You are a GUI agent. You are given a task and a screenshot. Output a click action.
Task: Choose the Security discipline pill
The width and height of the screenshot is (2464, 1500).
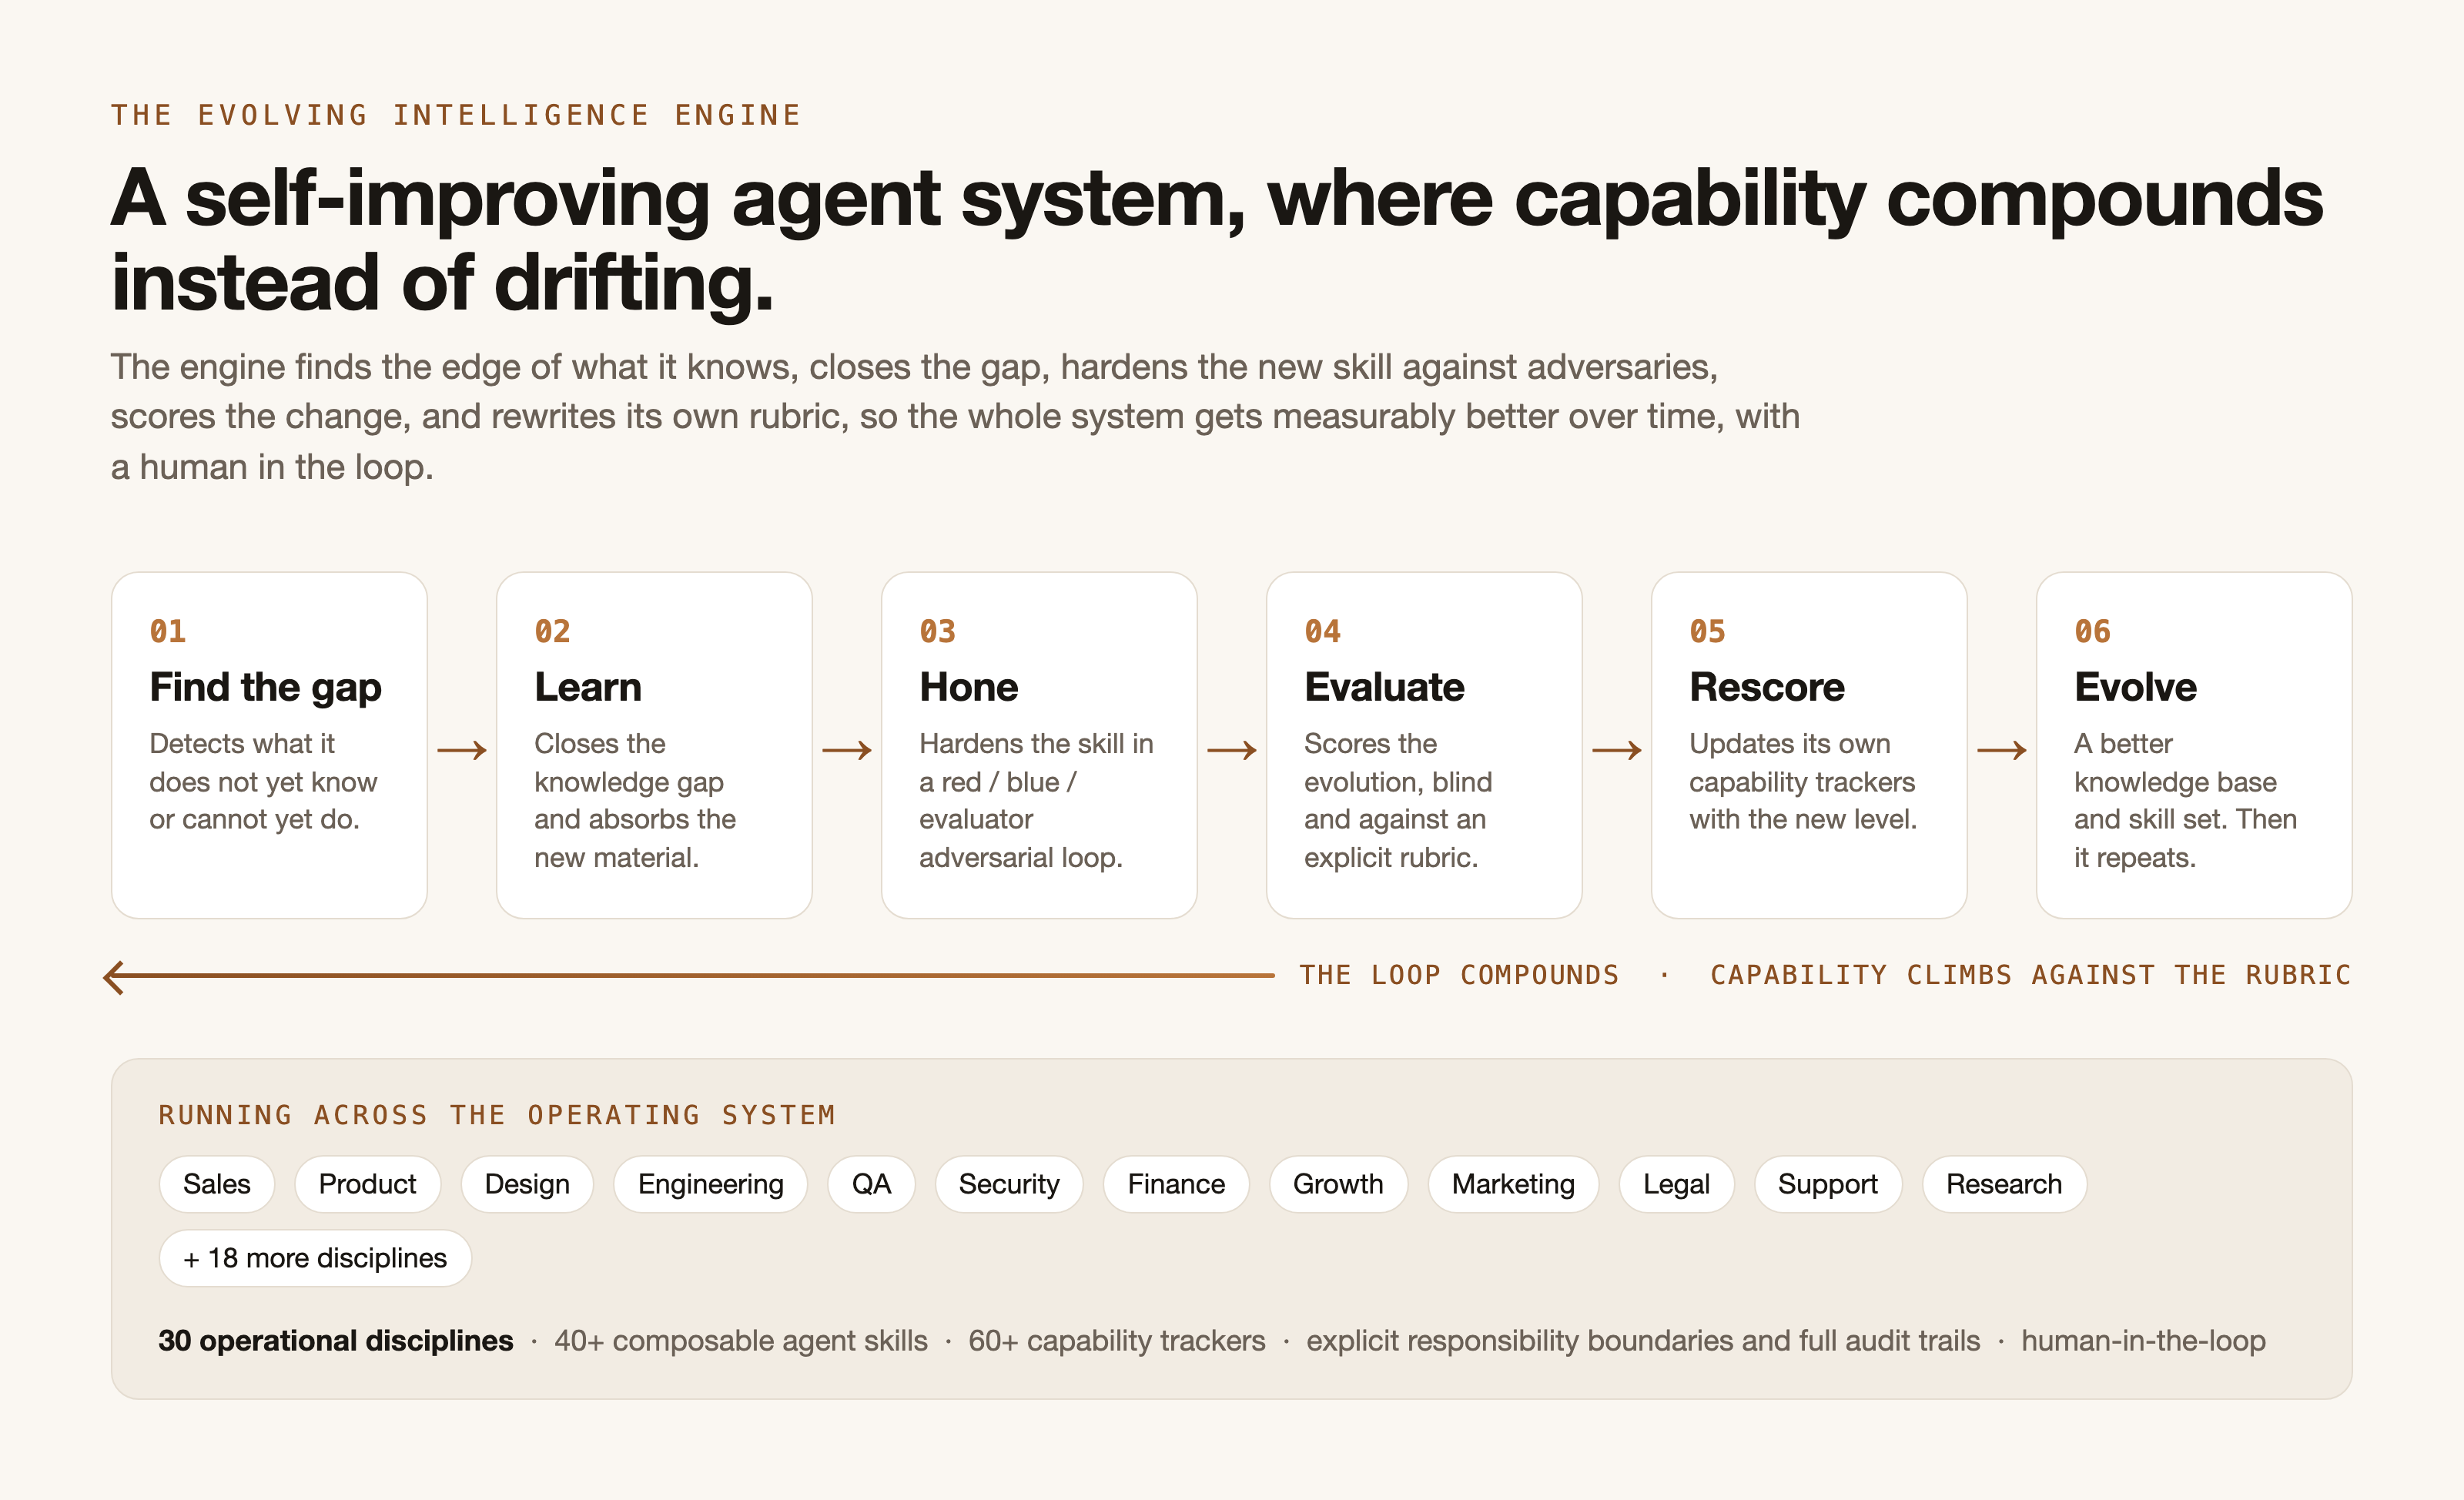pos(1009,1184)
